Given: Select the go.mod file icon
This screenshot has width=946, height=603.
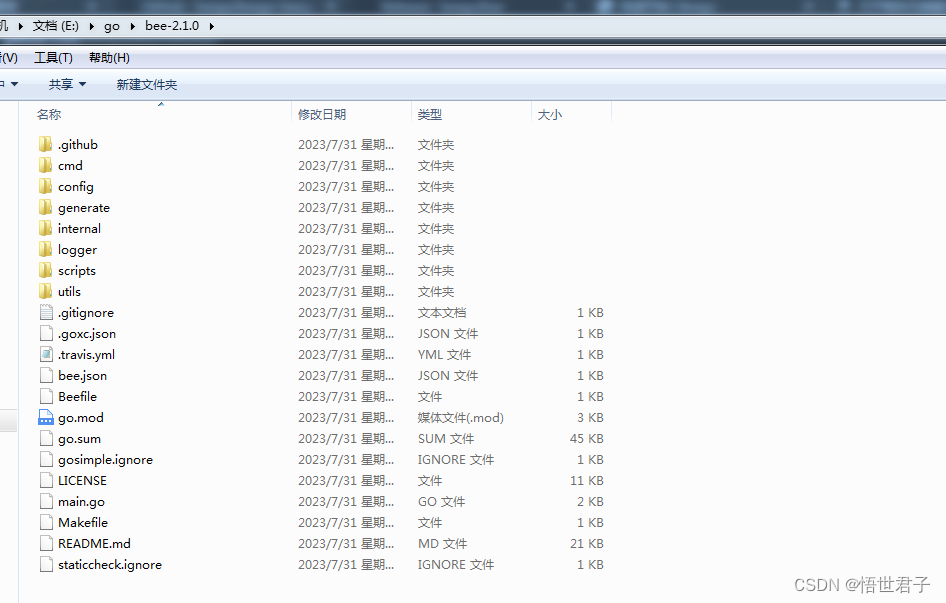Looking at the screenshot, I should coord(46,417).
